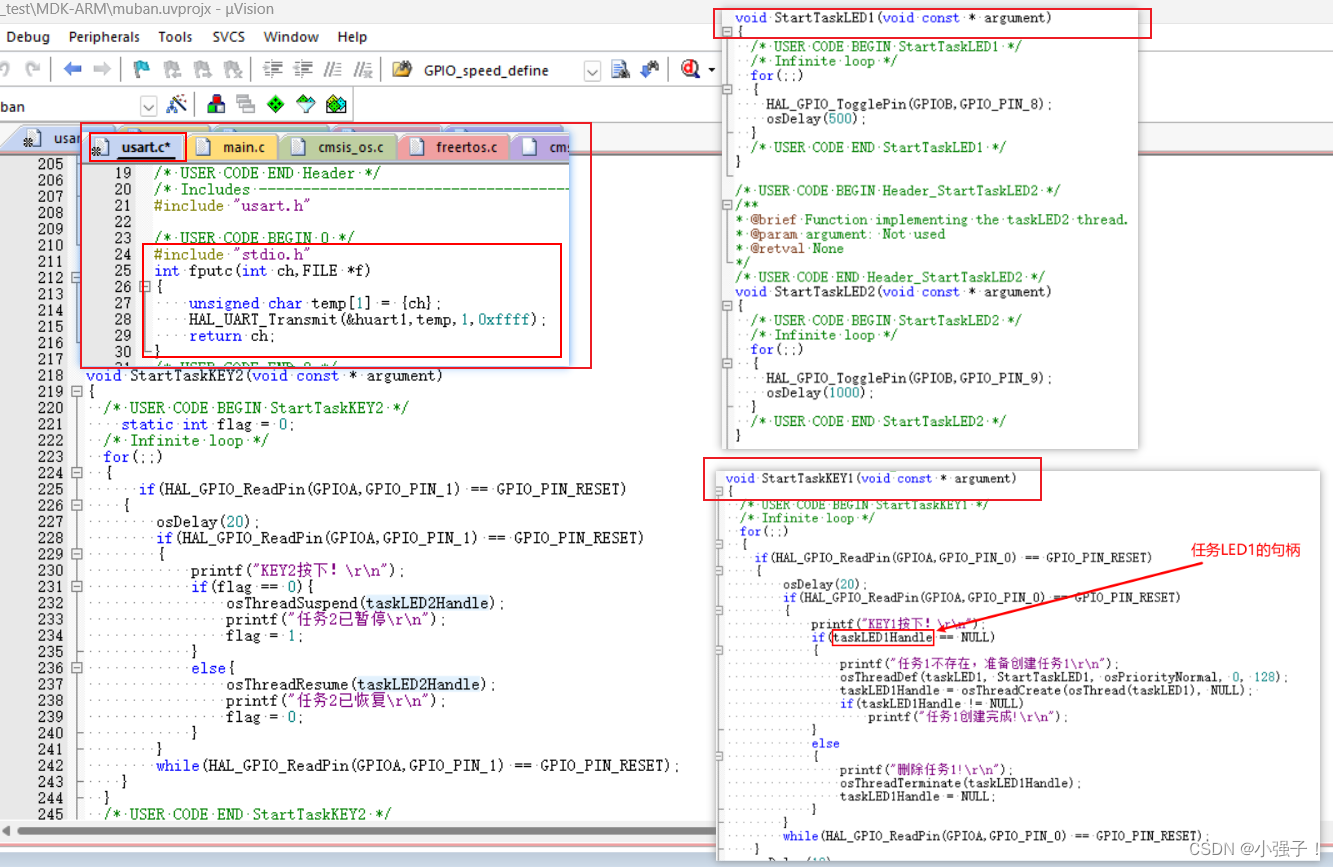The width and height of the screenshot is (1333, 867).
Task: Go to previous bookmark icon
Action: (172, 70)
